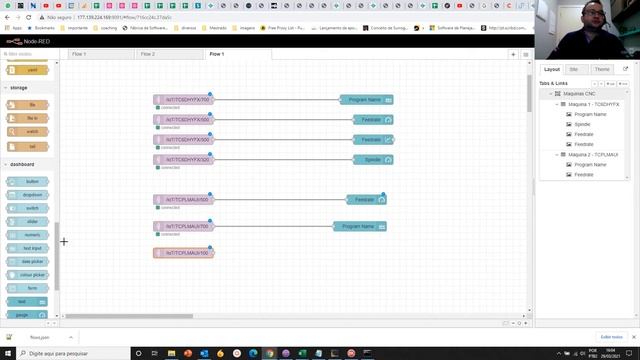Viewport: 640px width, 360px height.
Task: Click the add link button in Tabs & Links
Action: 623,84
